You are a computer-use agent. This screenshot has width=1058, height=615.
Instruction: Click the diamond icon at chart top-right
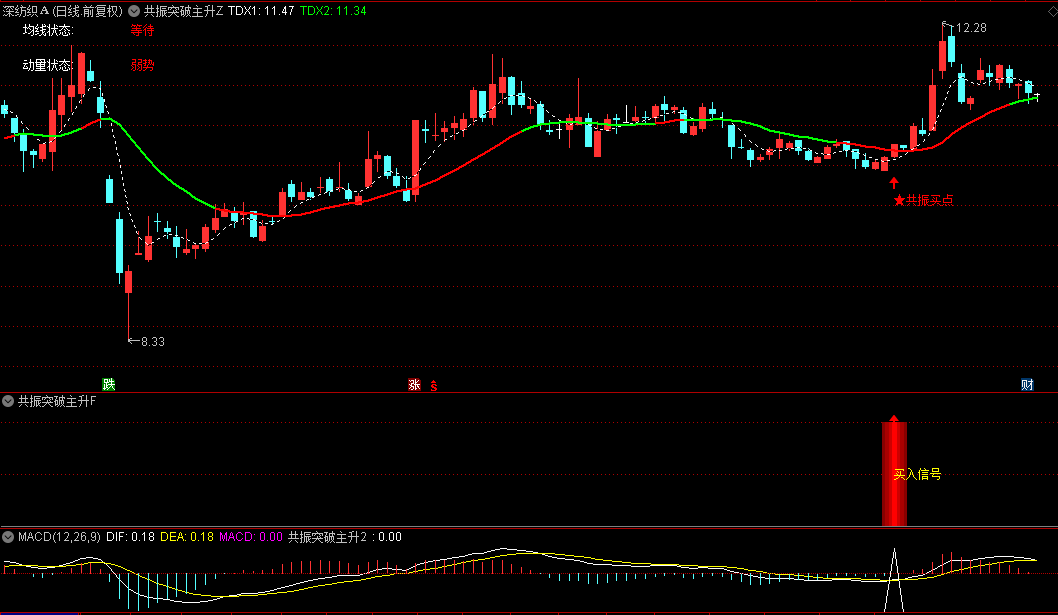[1051, 11]
